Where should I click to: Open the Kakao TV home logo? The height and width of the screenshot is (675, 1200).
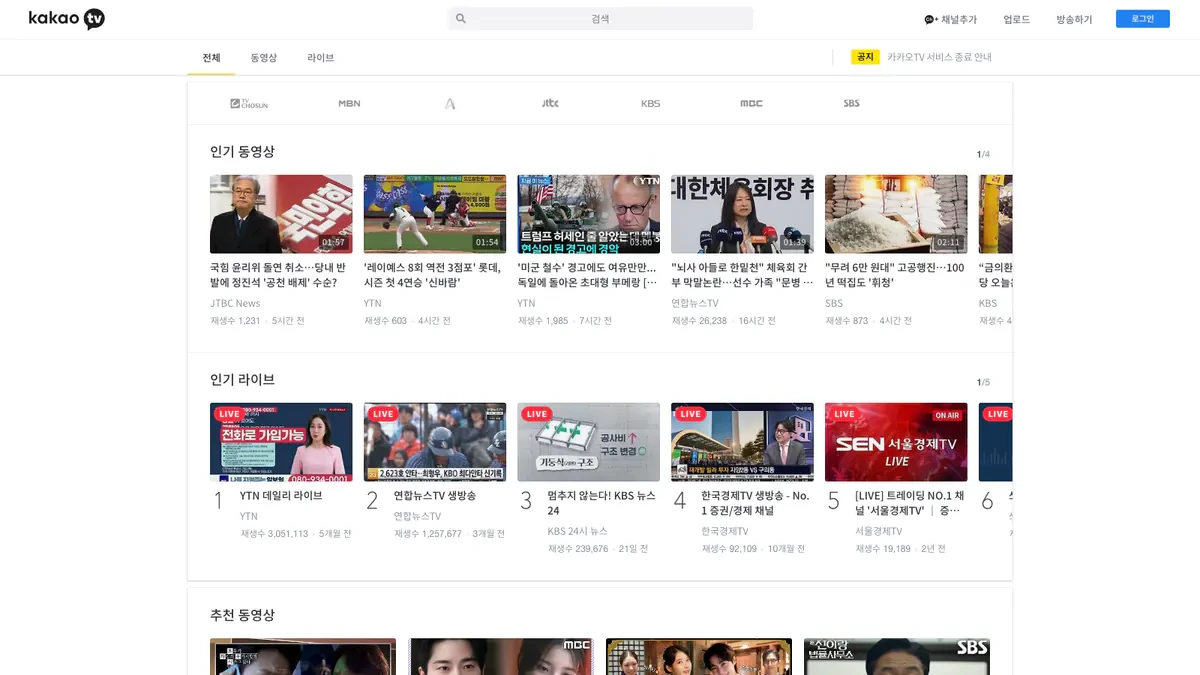click(x=66, y=19)
